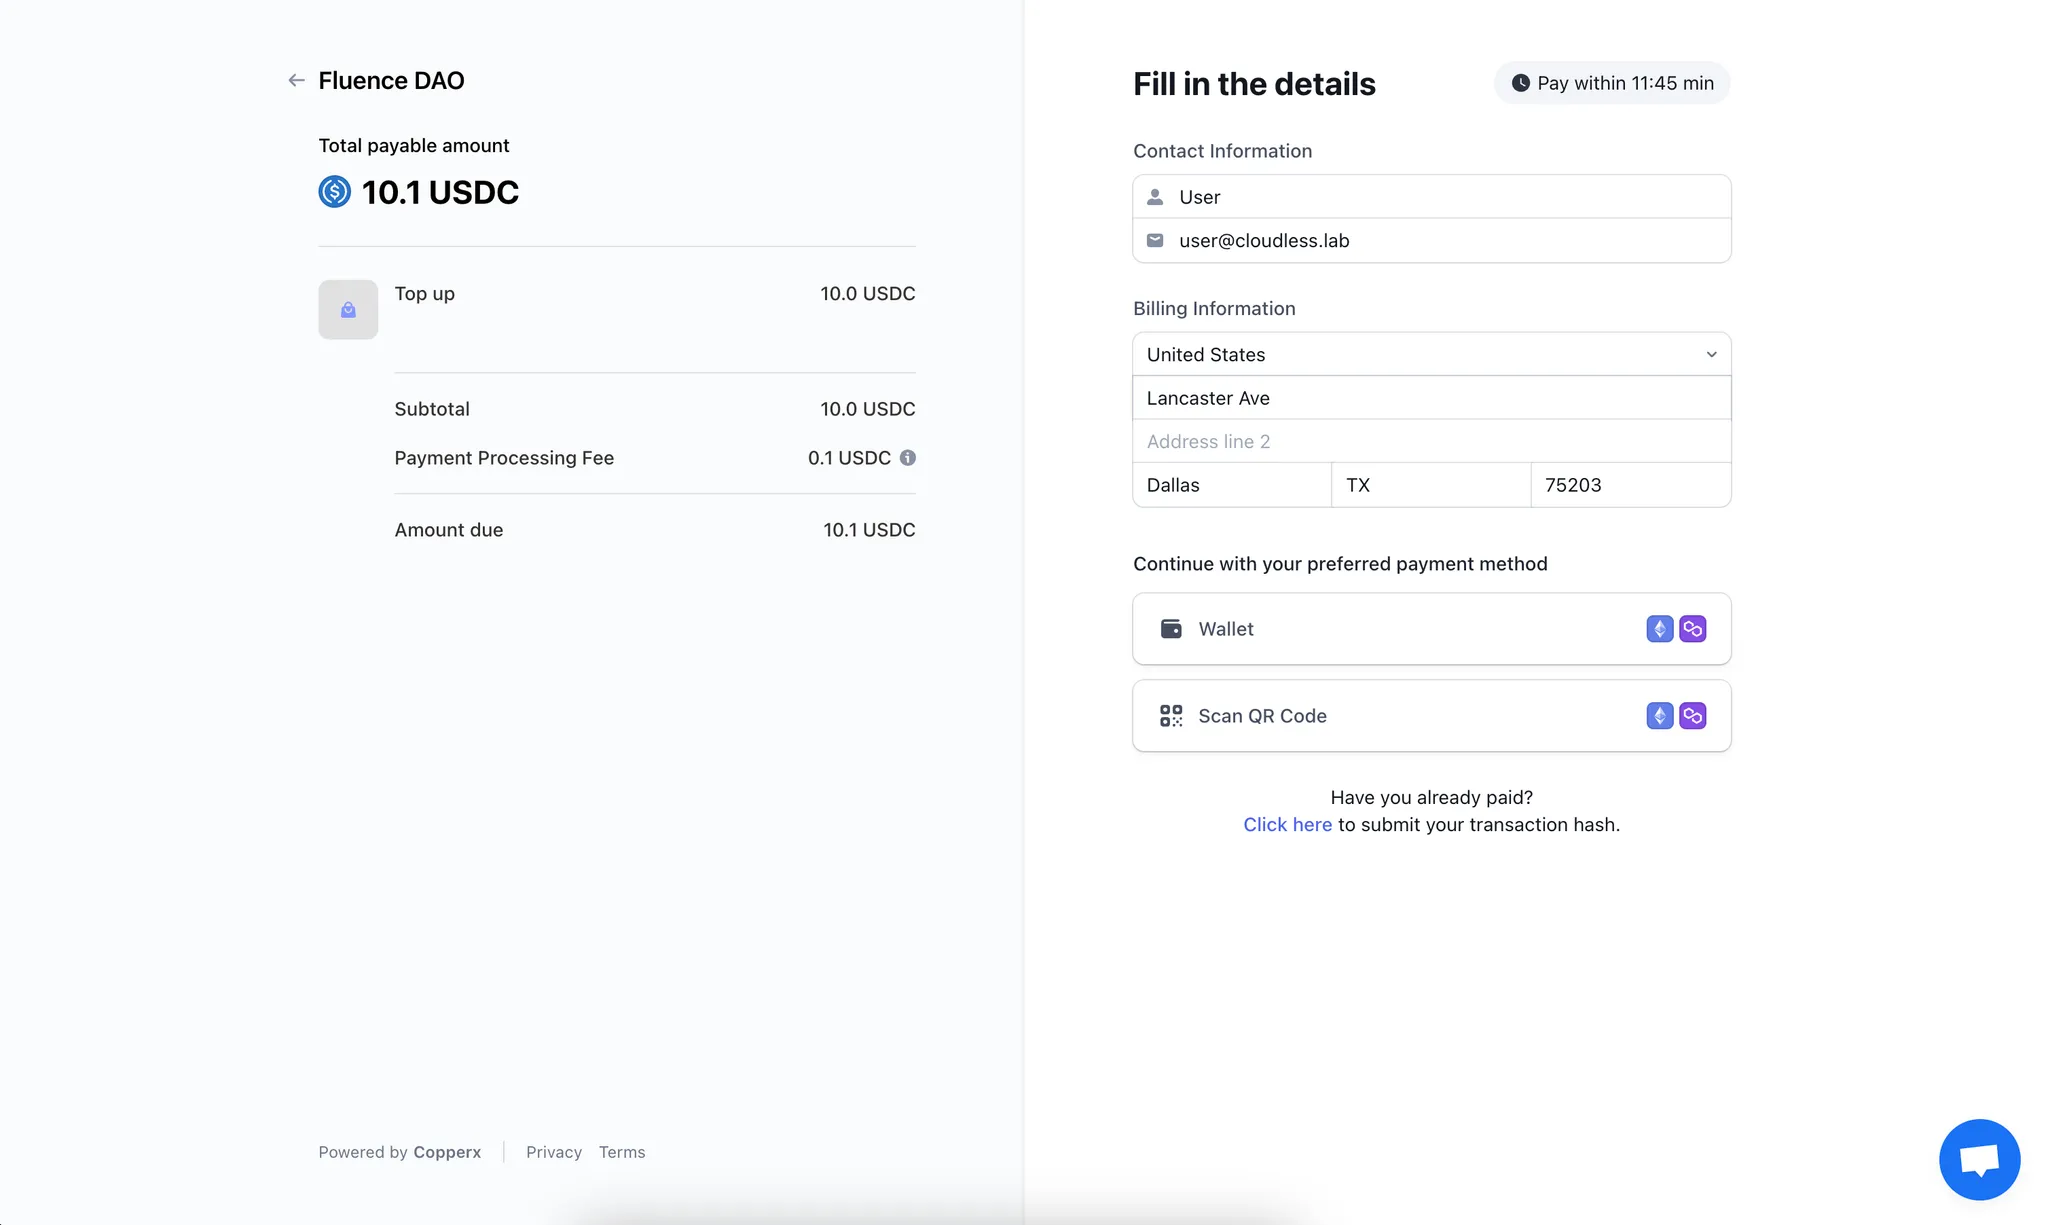Select the Ethereum network icon for Wallet payment
The height and width of the screenshot is (1225, 2048).
coord(1658,629)
